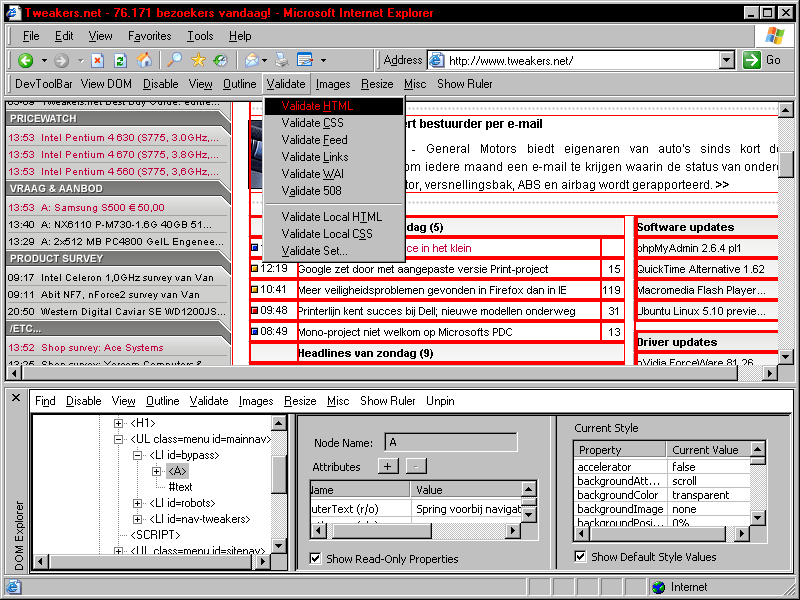Click the Windows flag logo
800x600 pixels.
coord(775,36)
